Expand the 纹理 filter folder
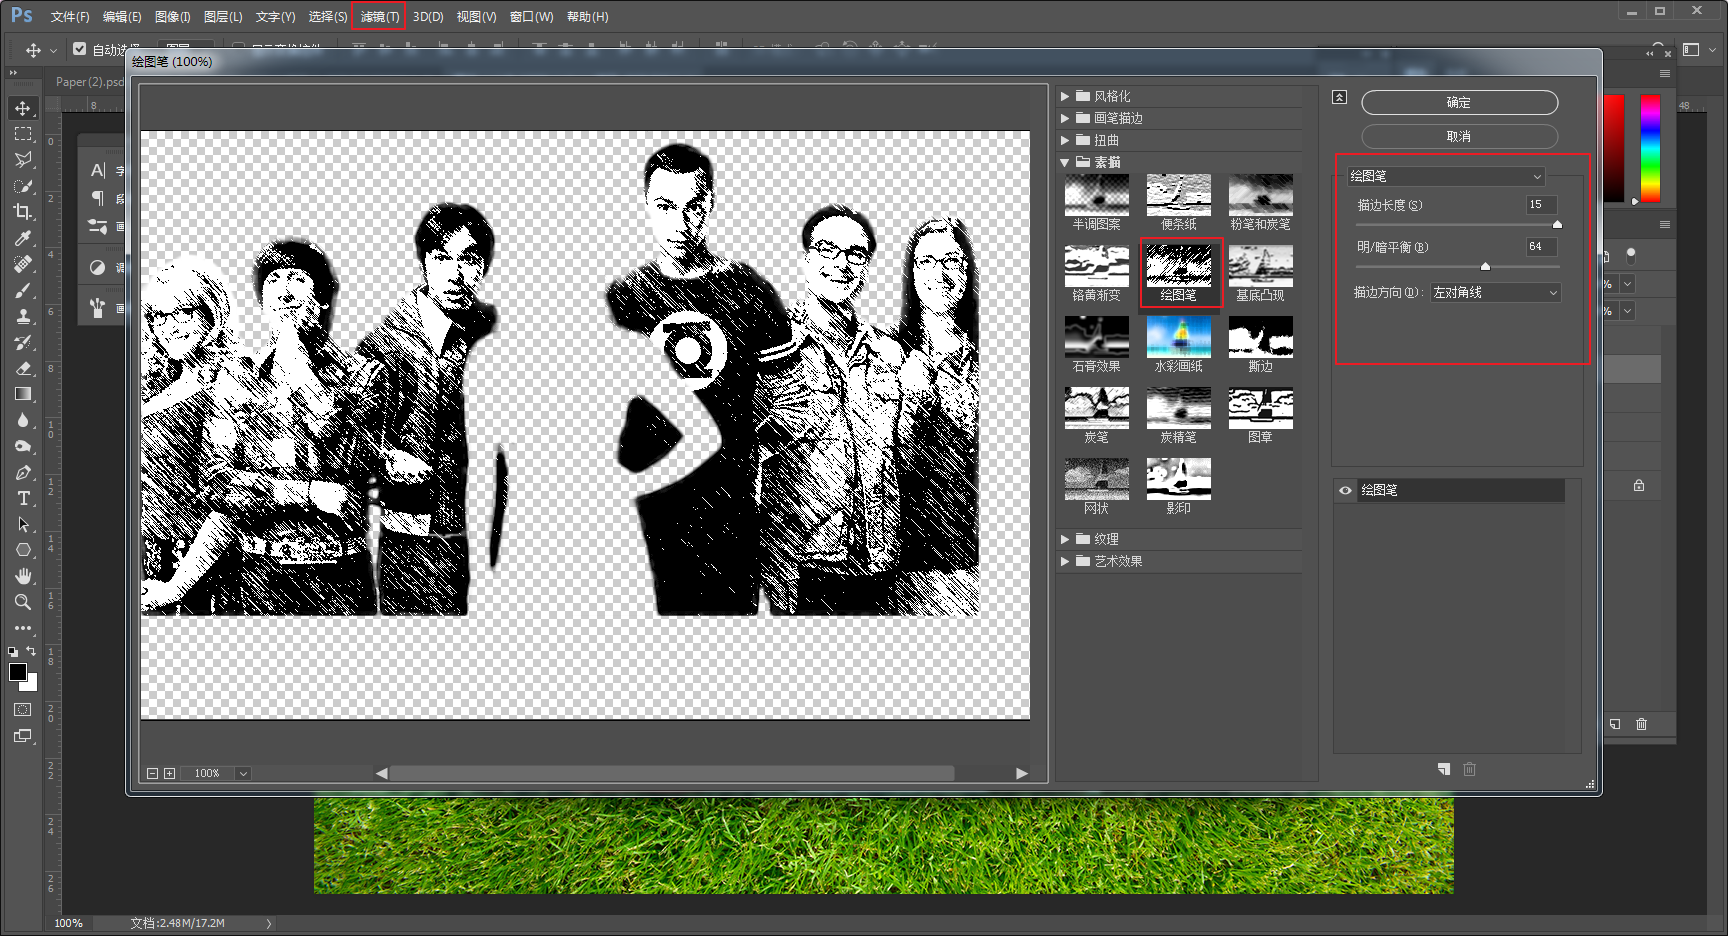Image resolution: width=1728 pixels, height=936 pixels. click(1065, 539)
